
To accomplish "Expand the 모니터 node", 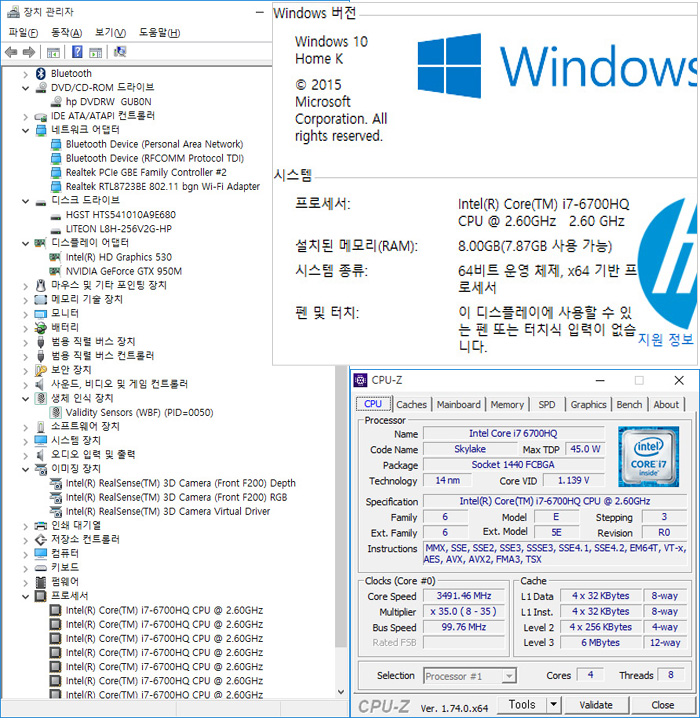I will point(25,314).
